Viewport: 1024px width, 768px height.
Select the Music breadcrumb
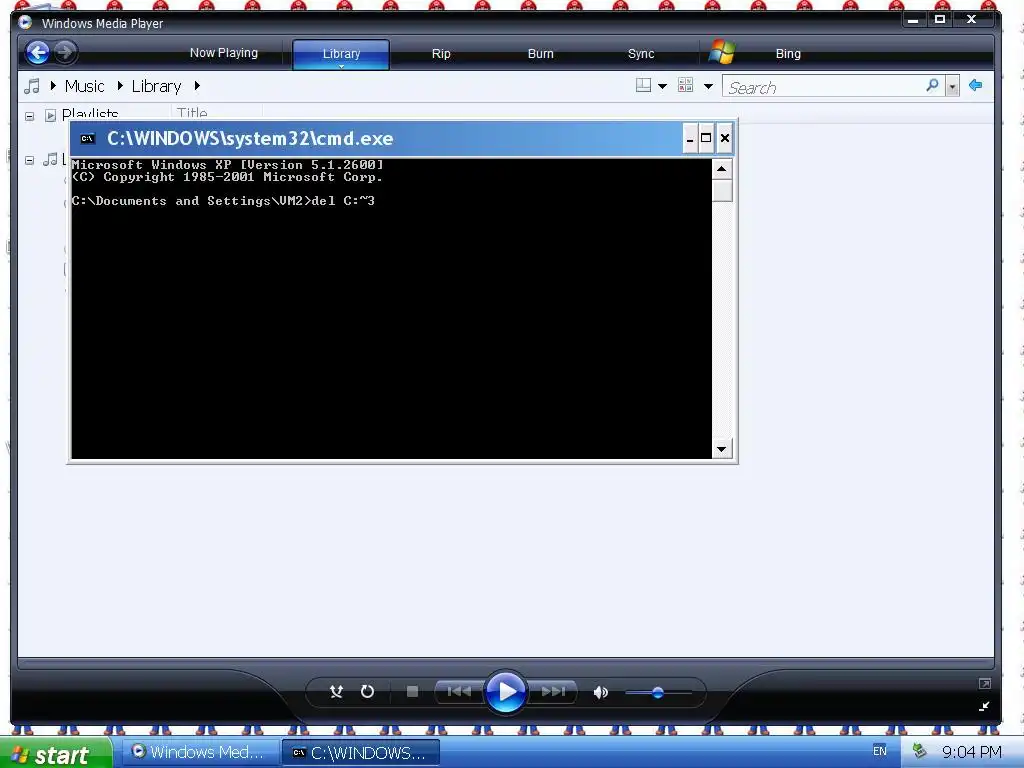84,86
